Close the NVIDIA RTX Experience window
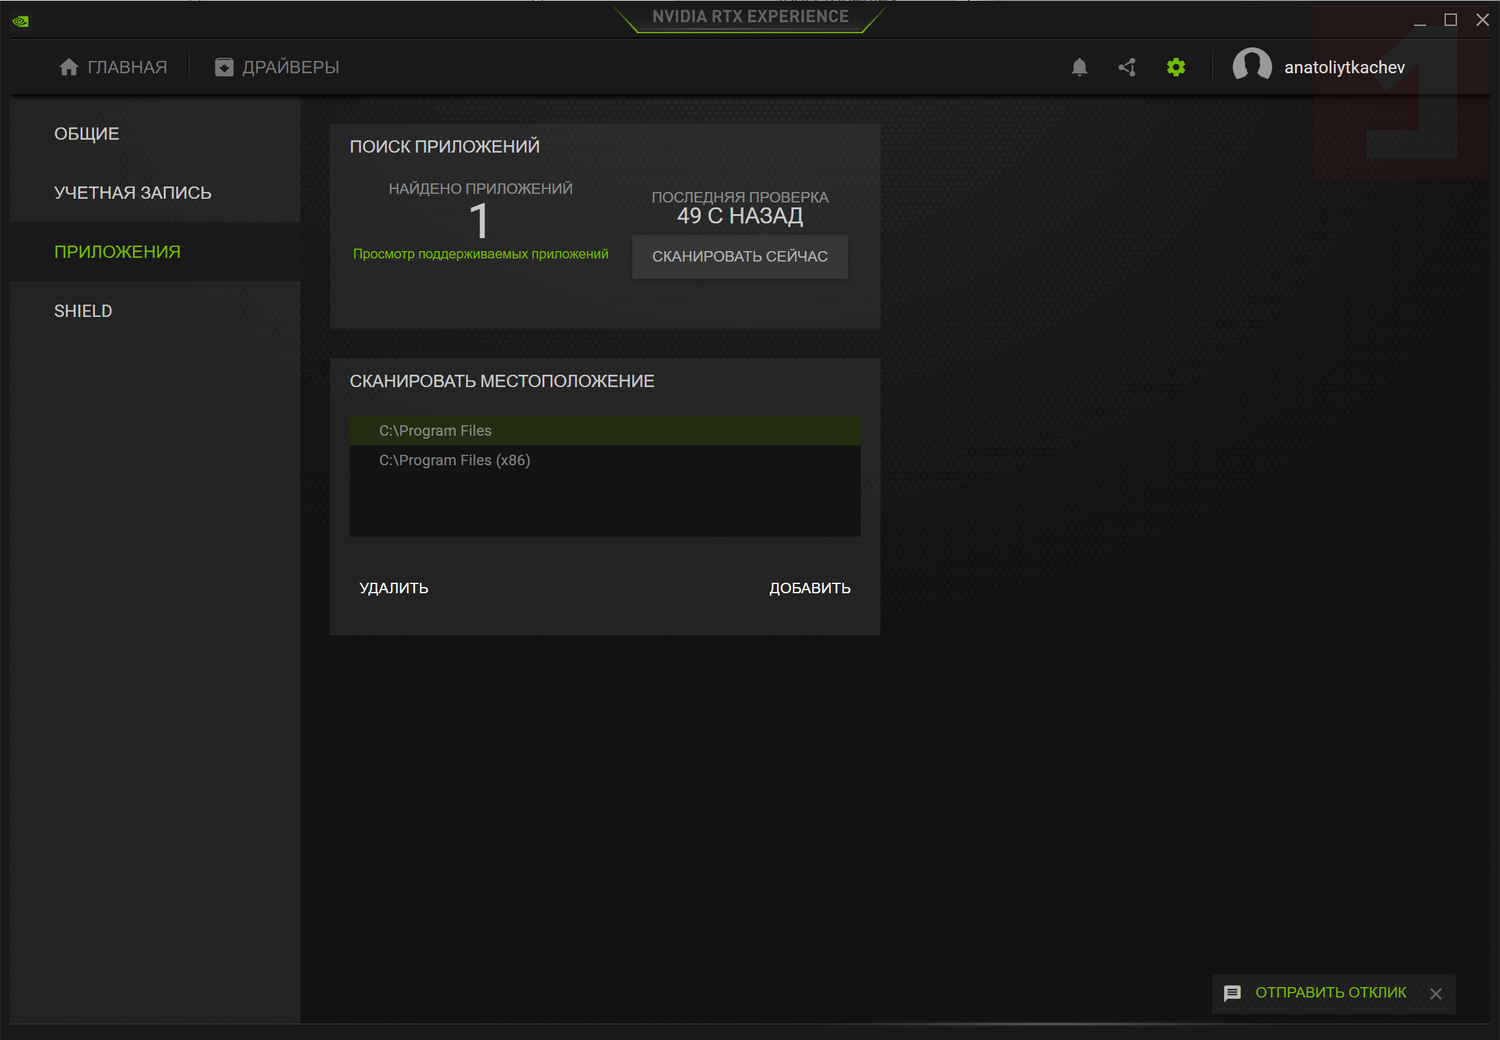The height and width of the screenshot is (1040, 1500). pos(1483,20)
